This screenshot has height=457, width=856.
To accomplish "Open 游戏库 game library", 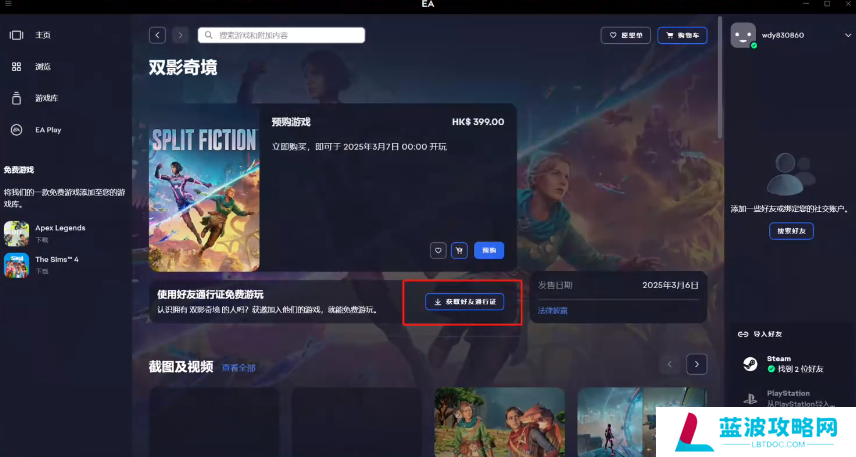I will pos(46,98).
